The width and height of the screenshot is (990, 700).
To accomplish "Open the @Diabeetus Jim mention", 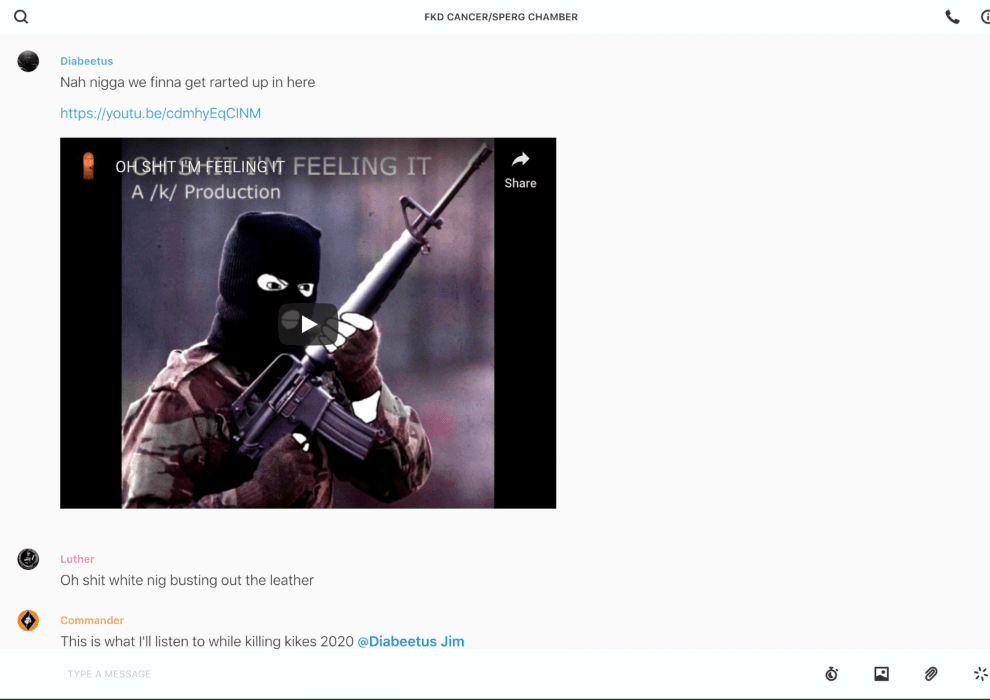I will point(410,641).
